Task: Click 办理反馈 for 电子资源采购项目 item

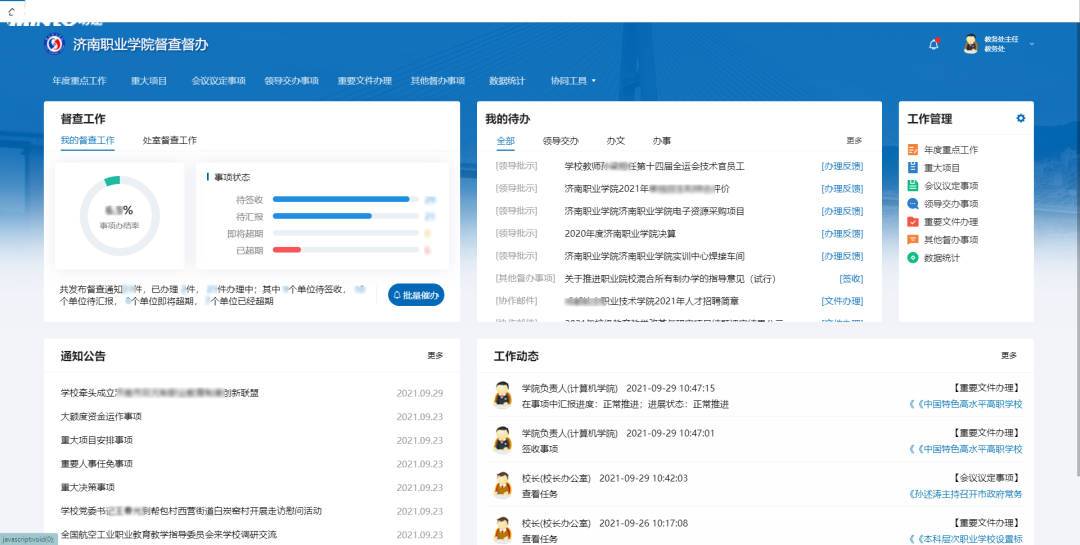Action: (x=842, y=211)
